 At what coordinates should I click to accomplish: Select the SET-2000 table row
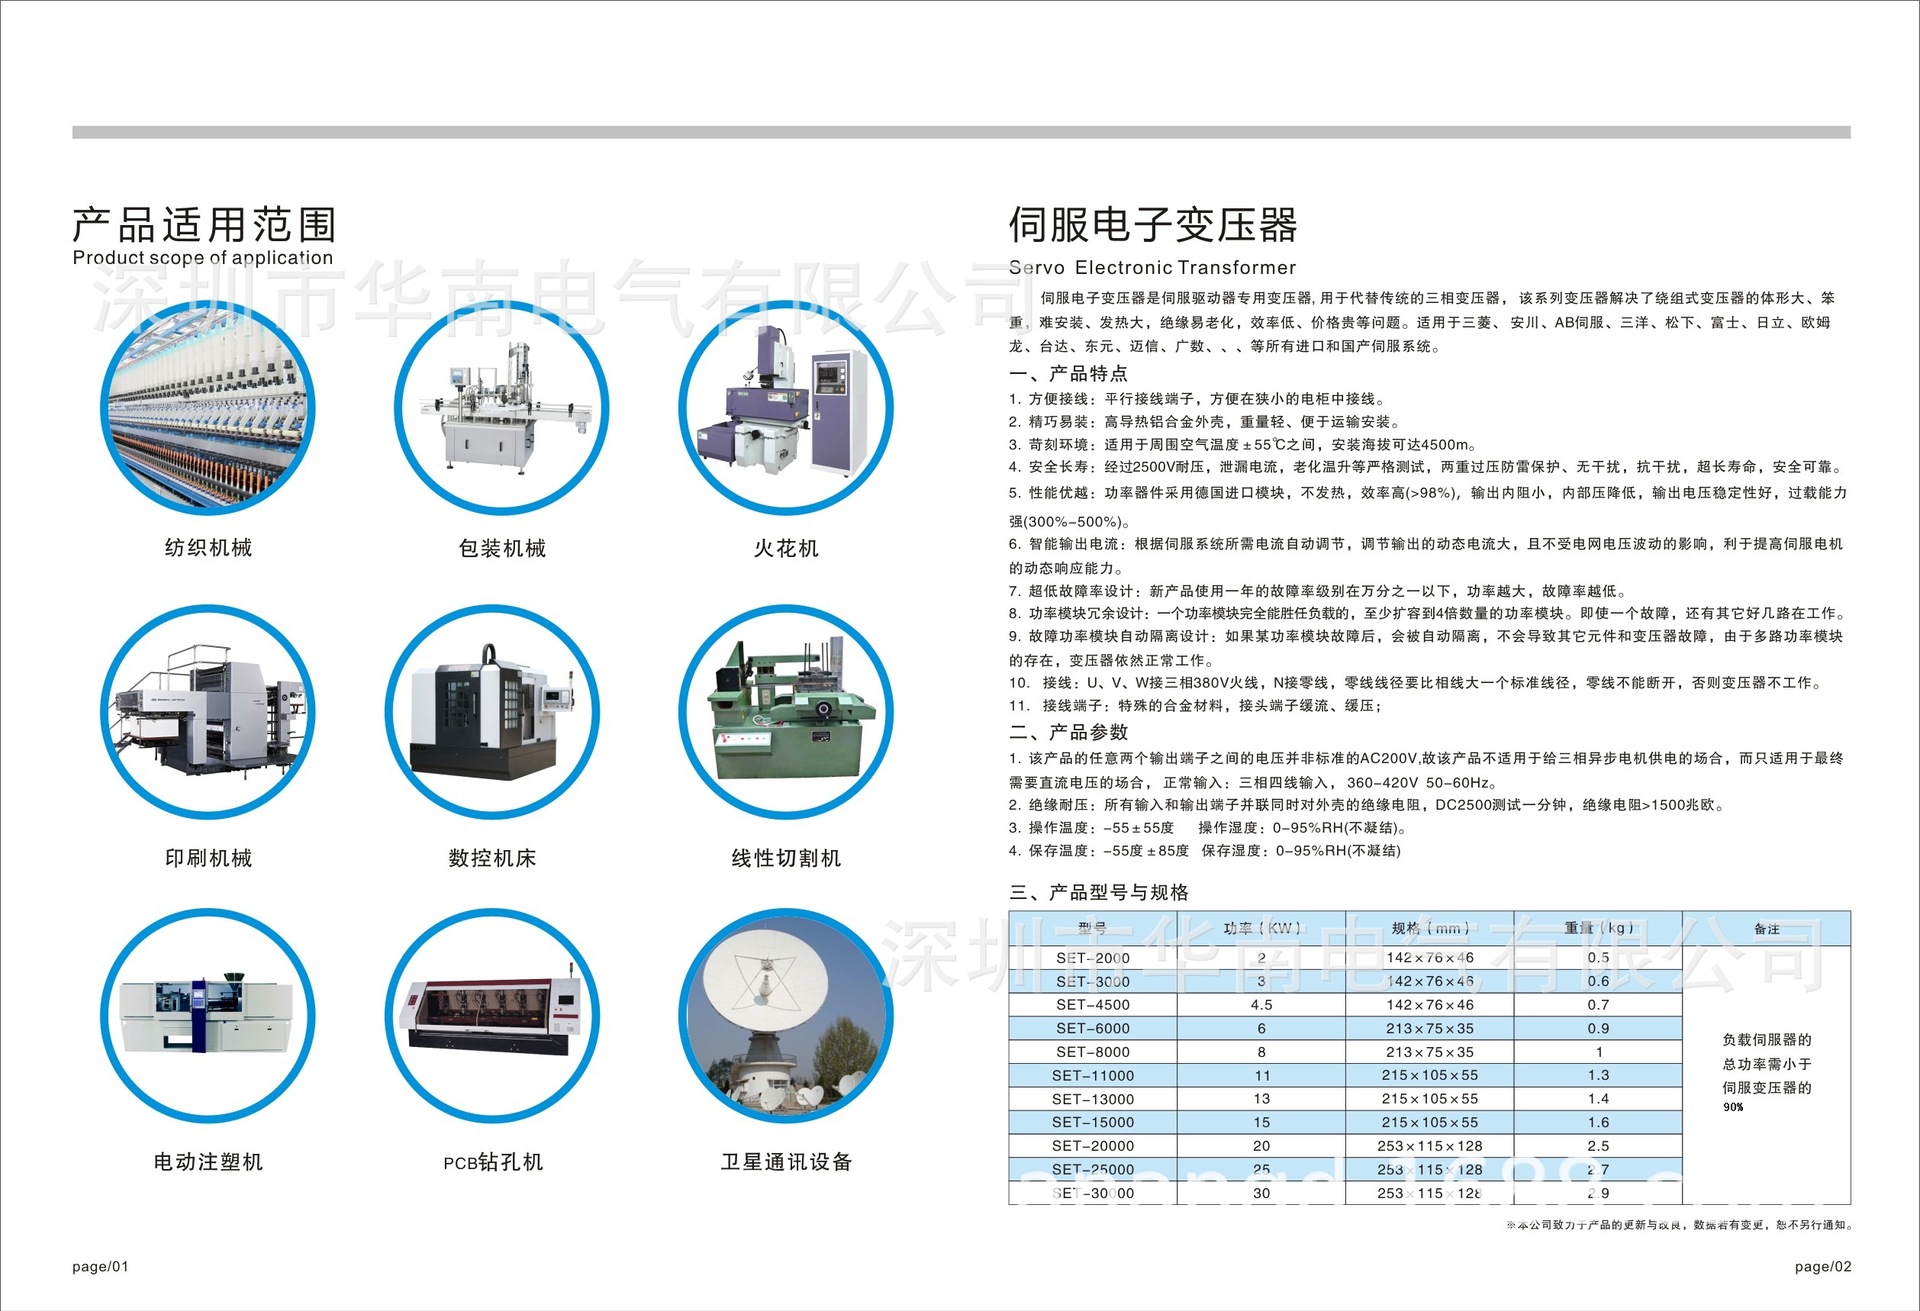pos(1093,958)
